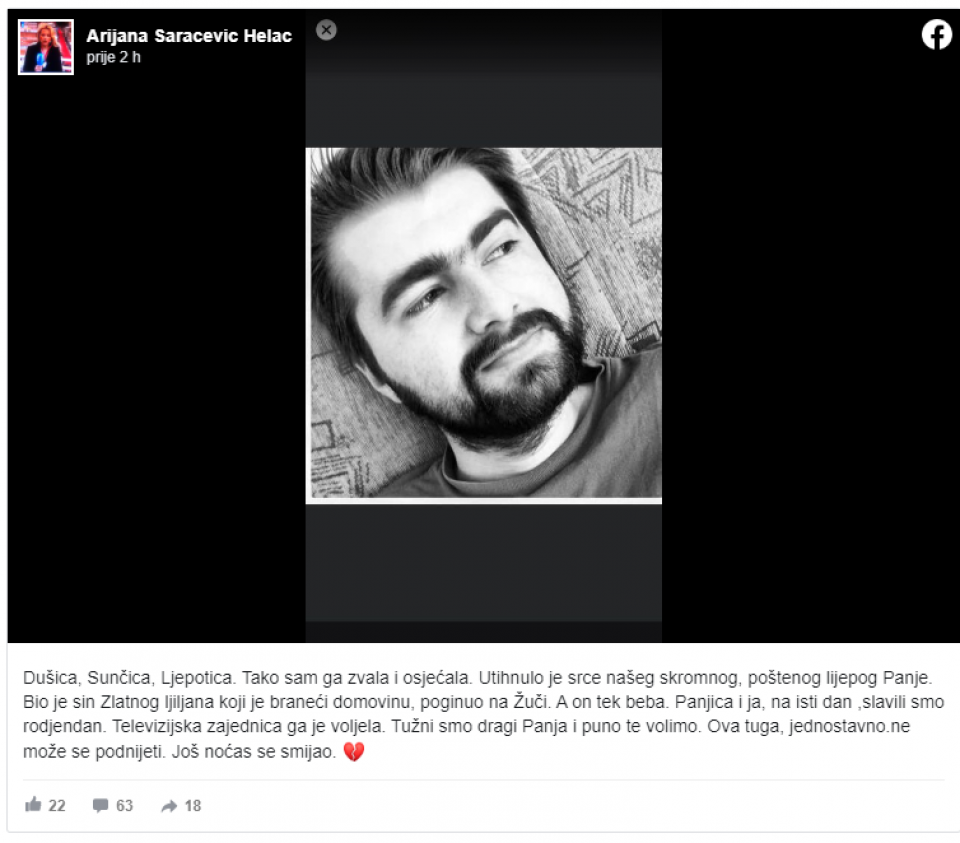Click the broken heart emoji
Viewport: 960px width, 843px height.
pos(354,751)
